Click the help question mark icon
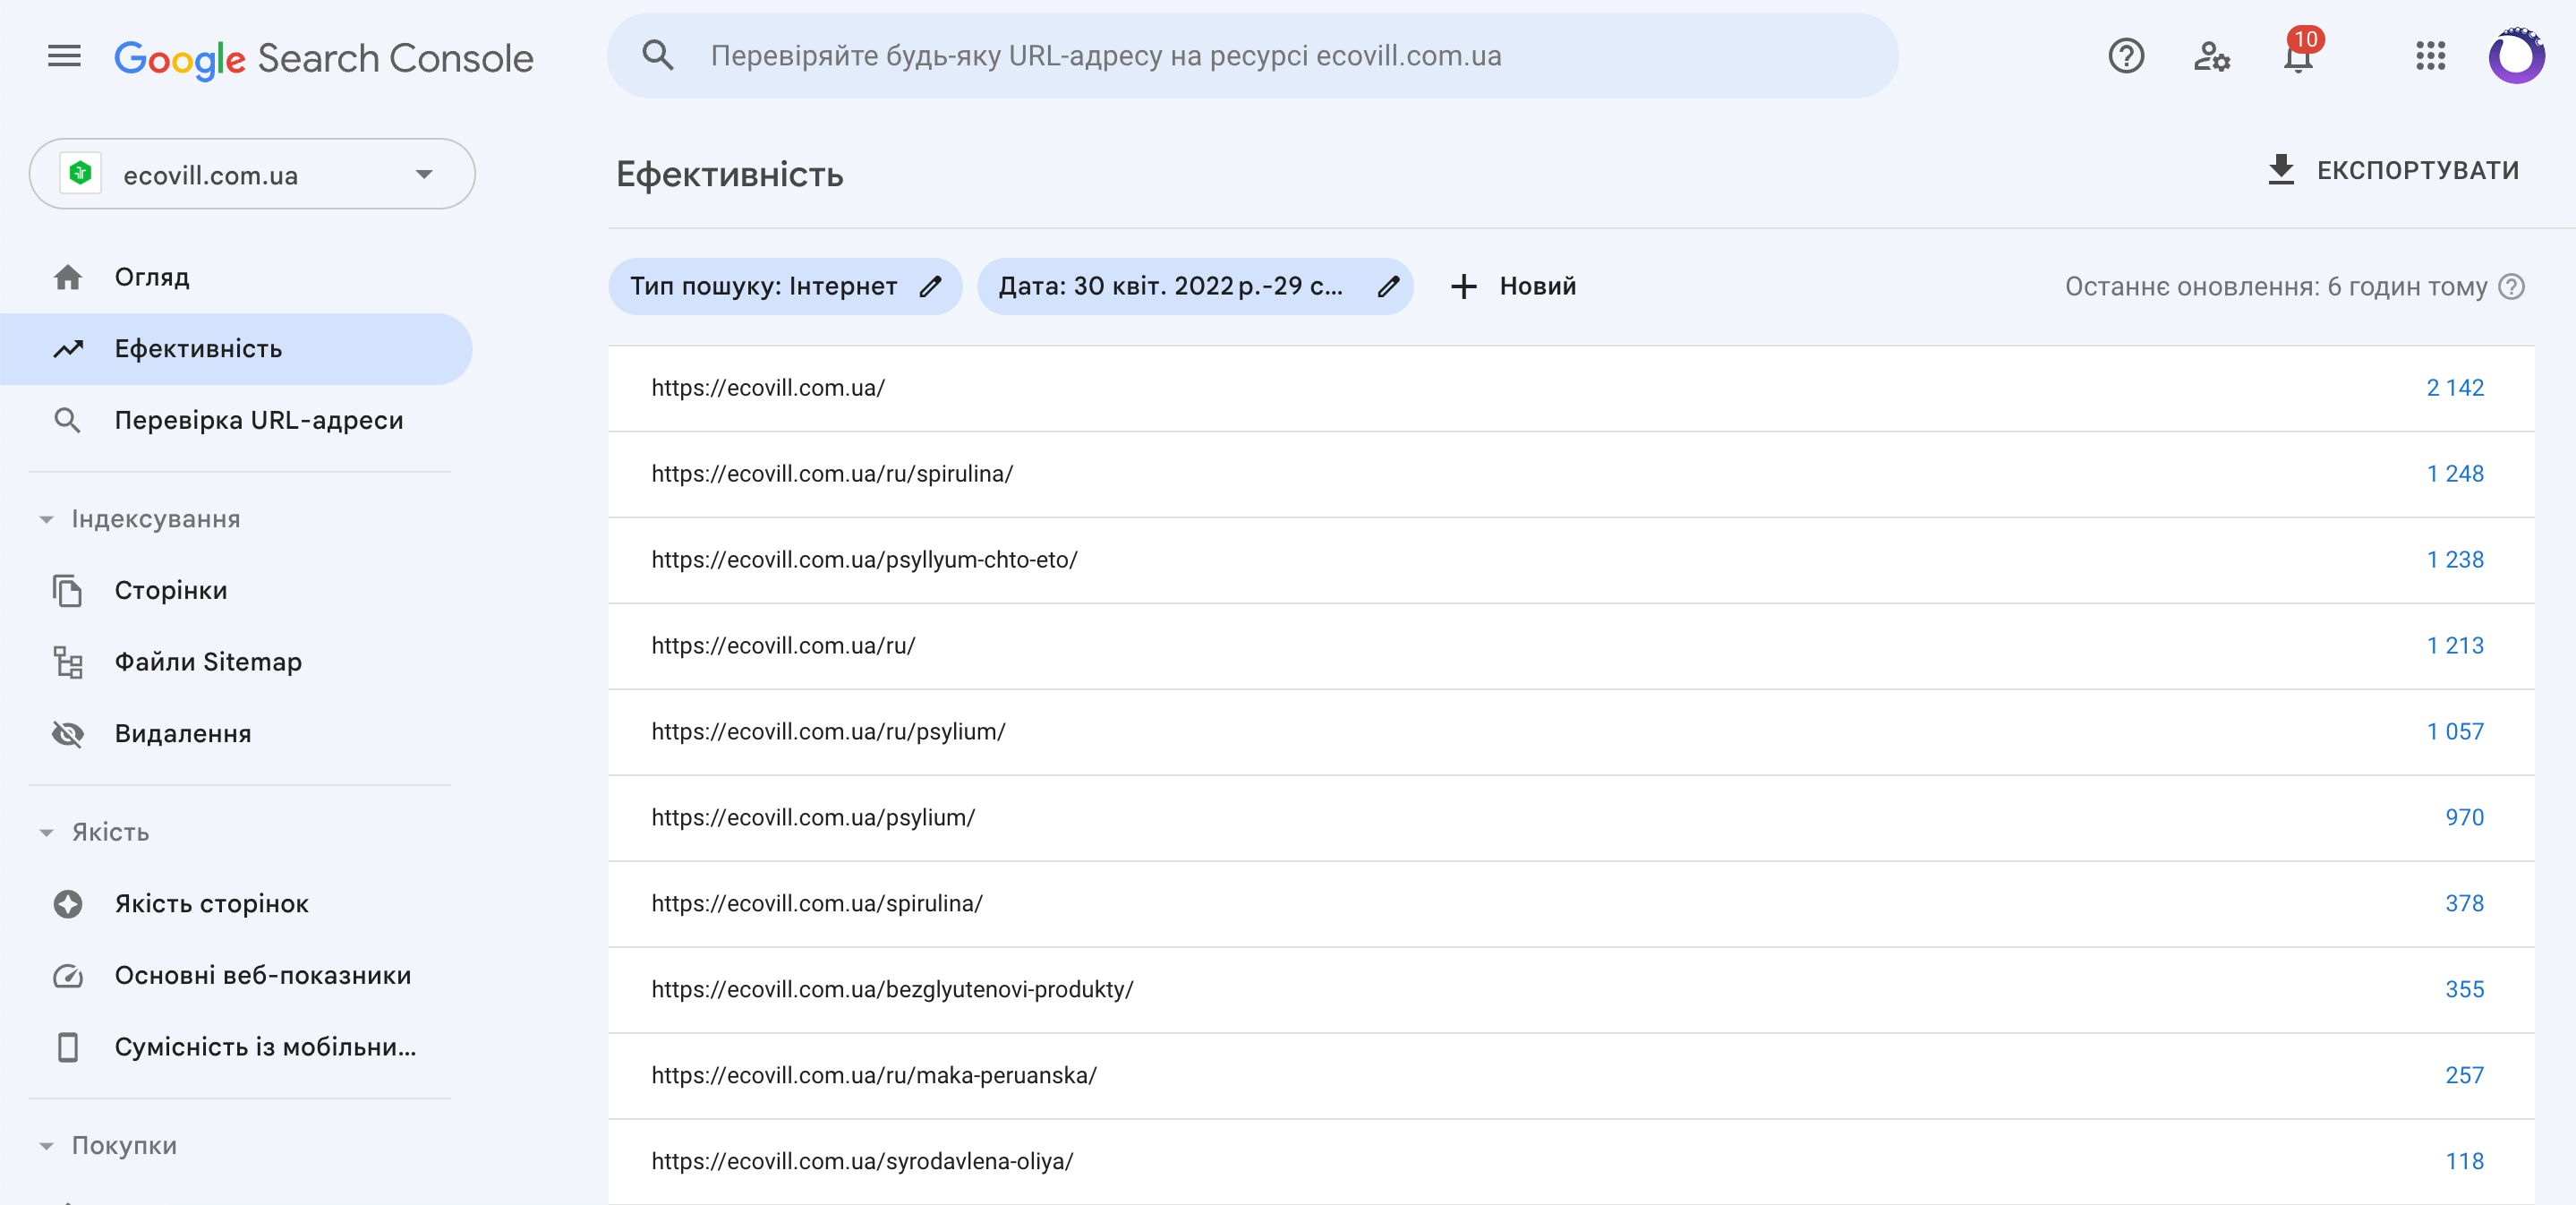 pos(2126,56)
